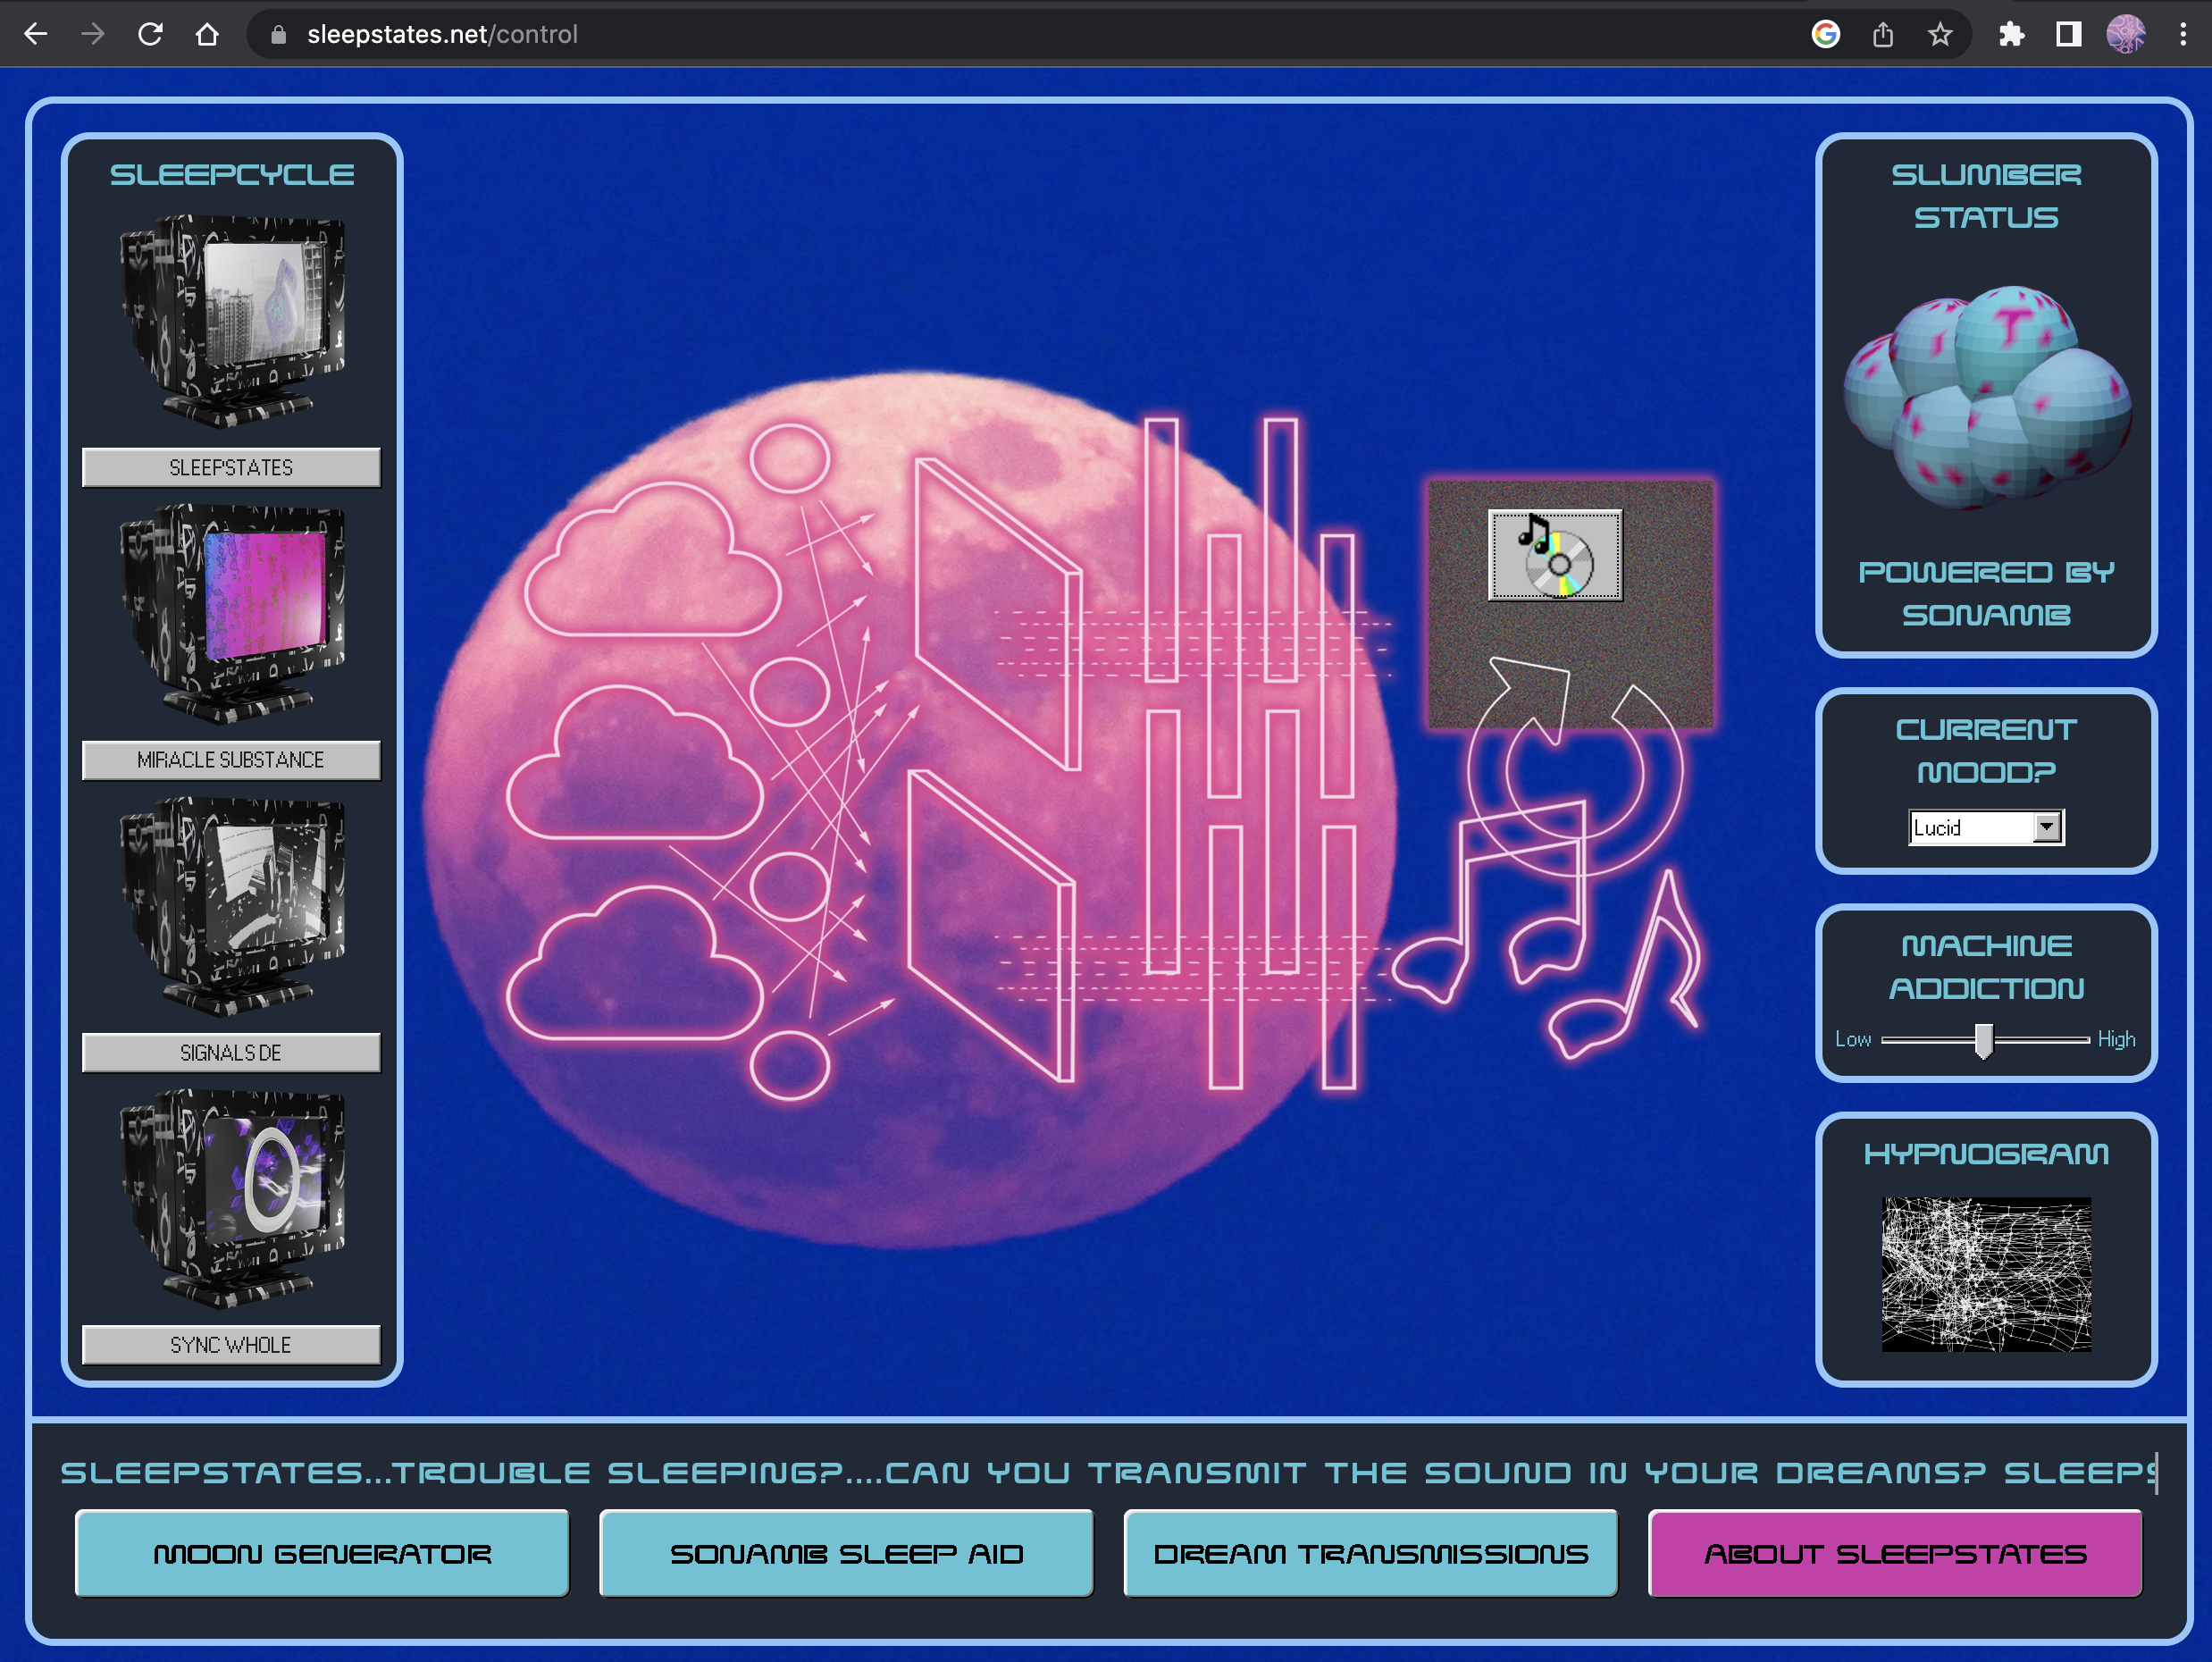Click the browser extensions puzzle icon
Viewport: 2212px width, 1662px height.
tap(2011, 35)
